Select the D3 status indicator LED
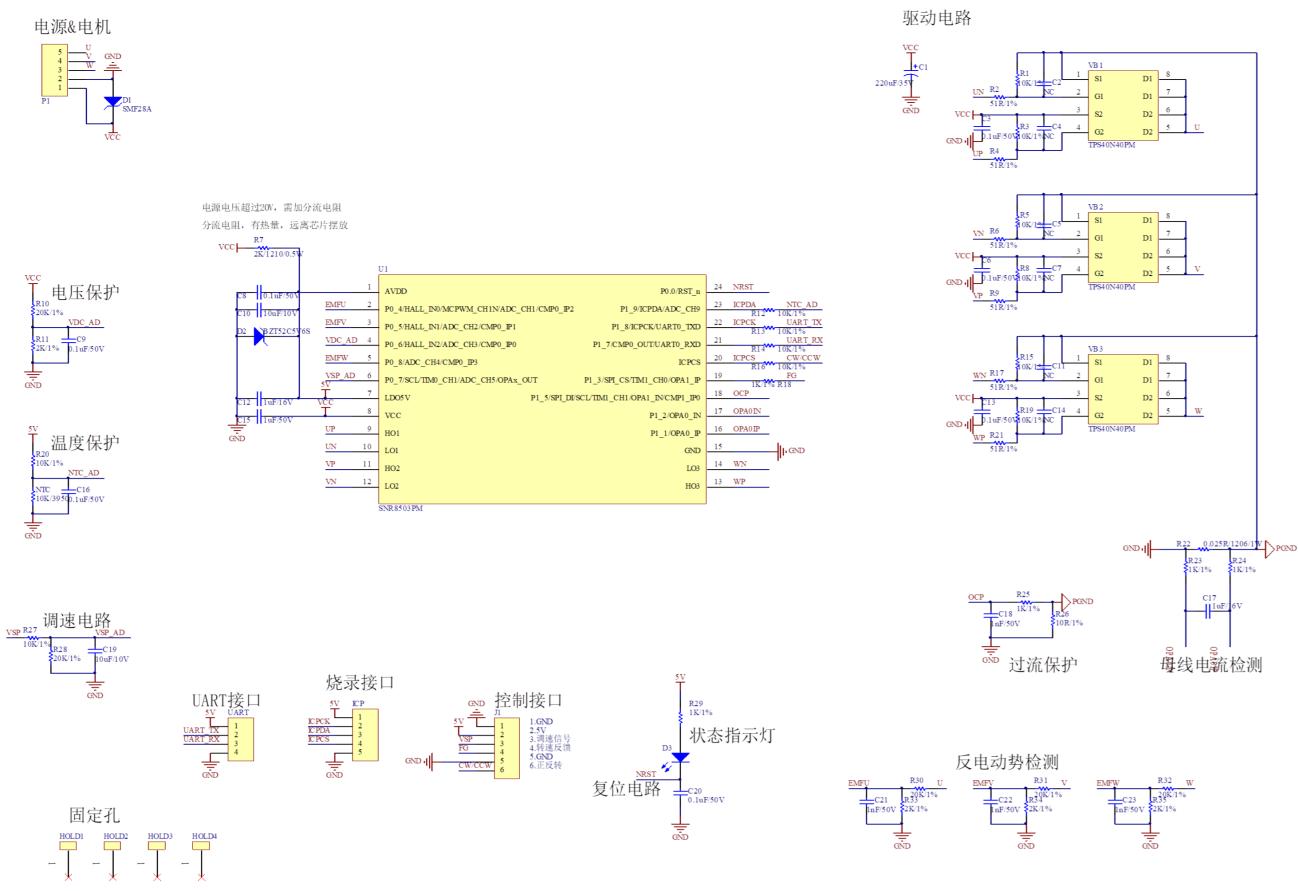 (681, 757)
